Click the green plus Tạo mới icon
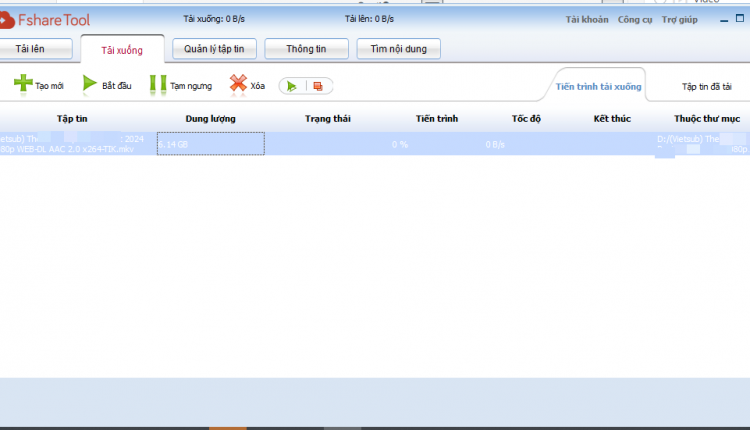This screenshot has width=750, height=430. (x=23, y=83)
